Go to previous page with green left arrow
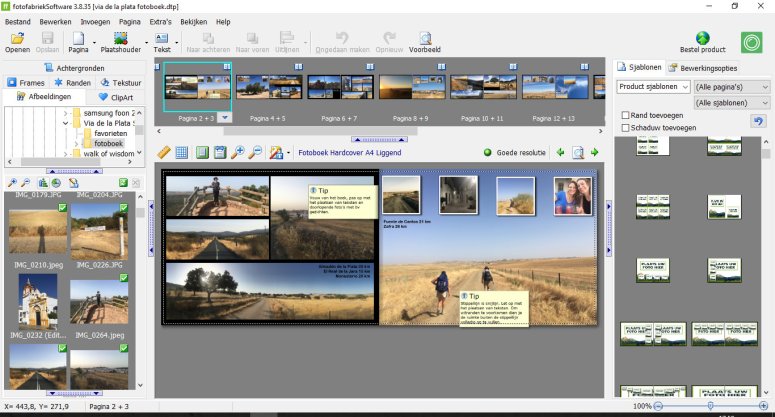The width and height of the screenshot is (775, 417). tap(560, 153)
